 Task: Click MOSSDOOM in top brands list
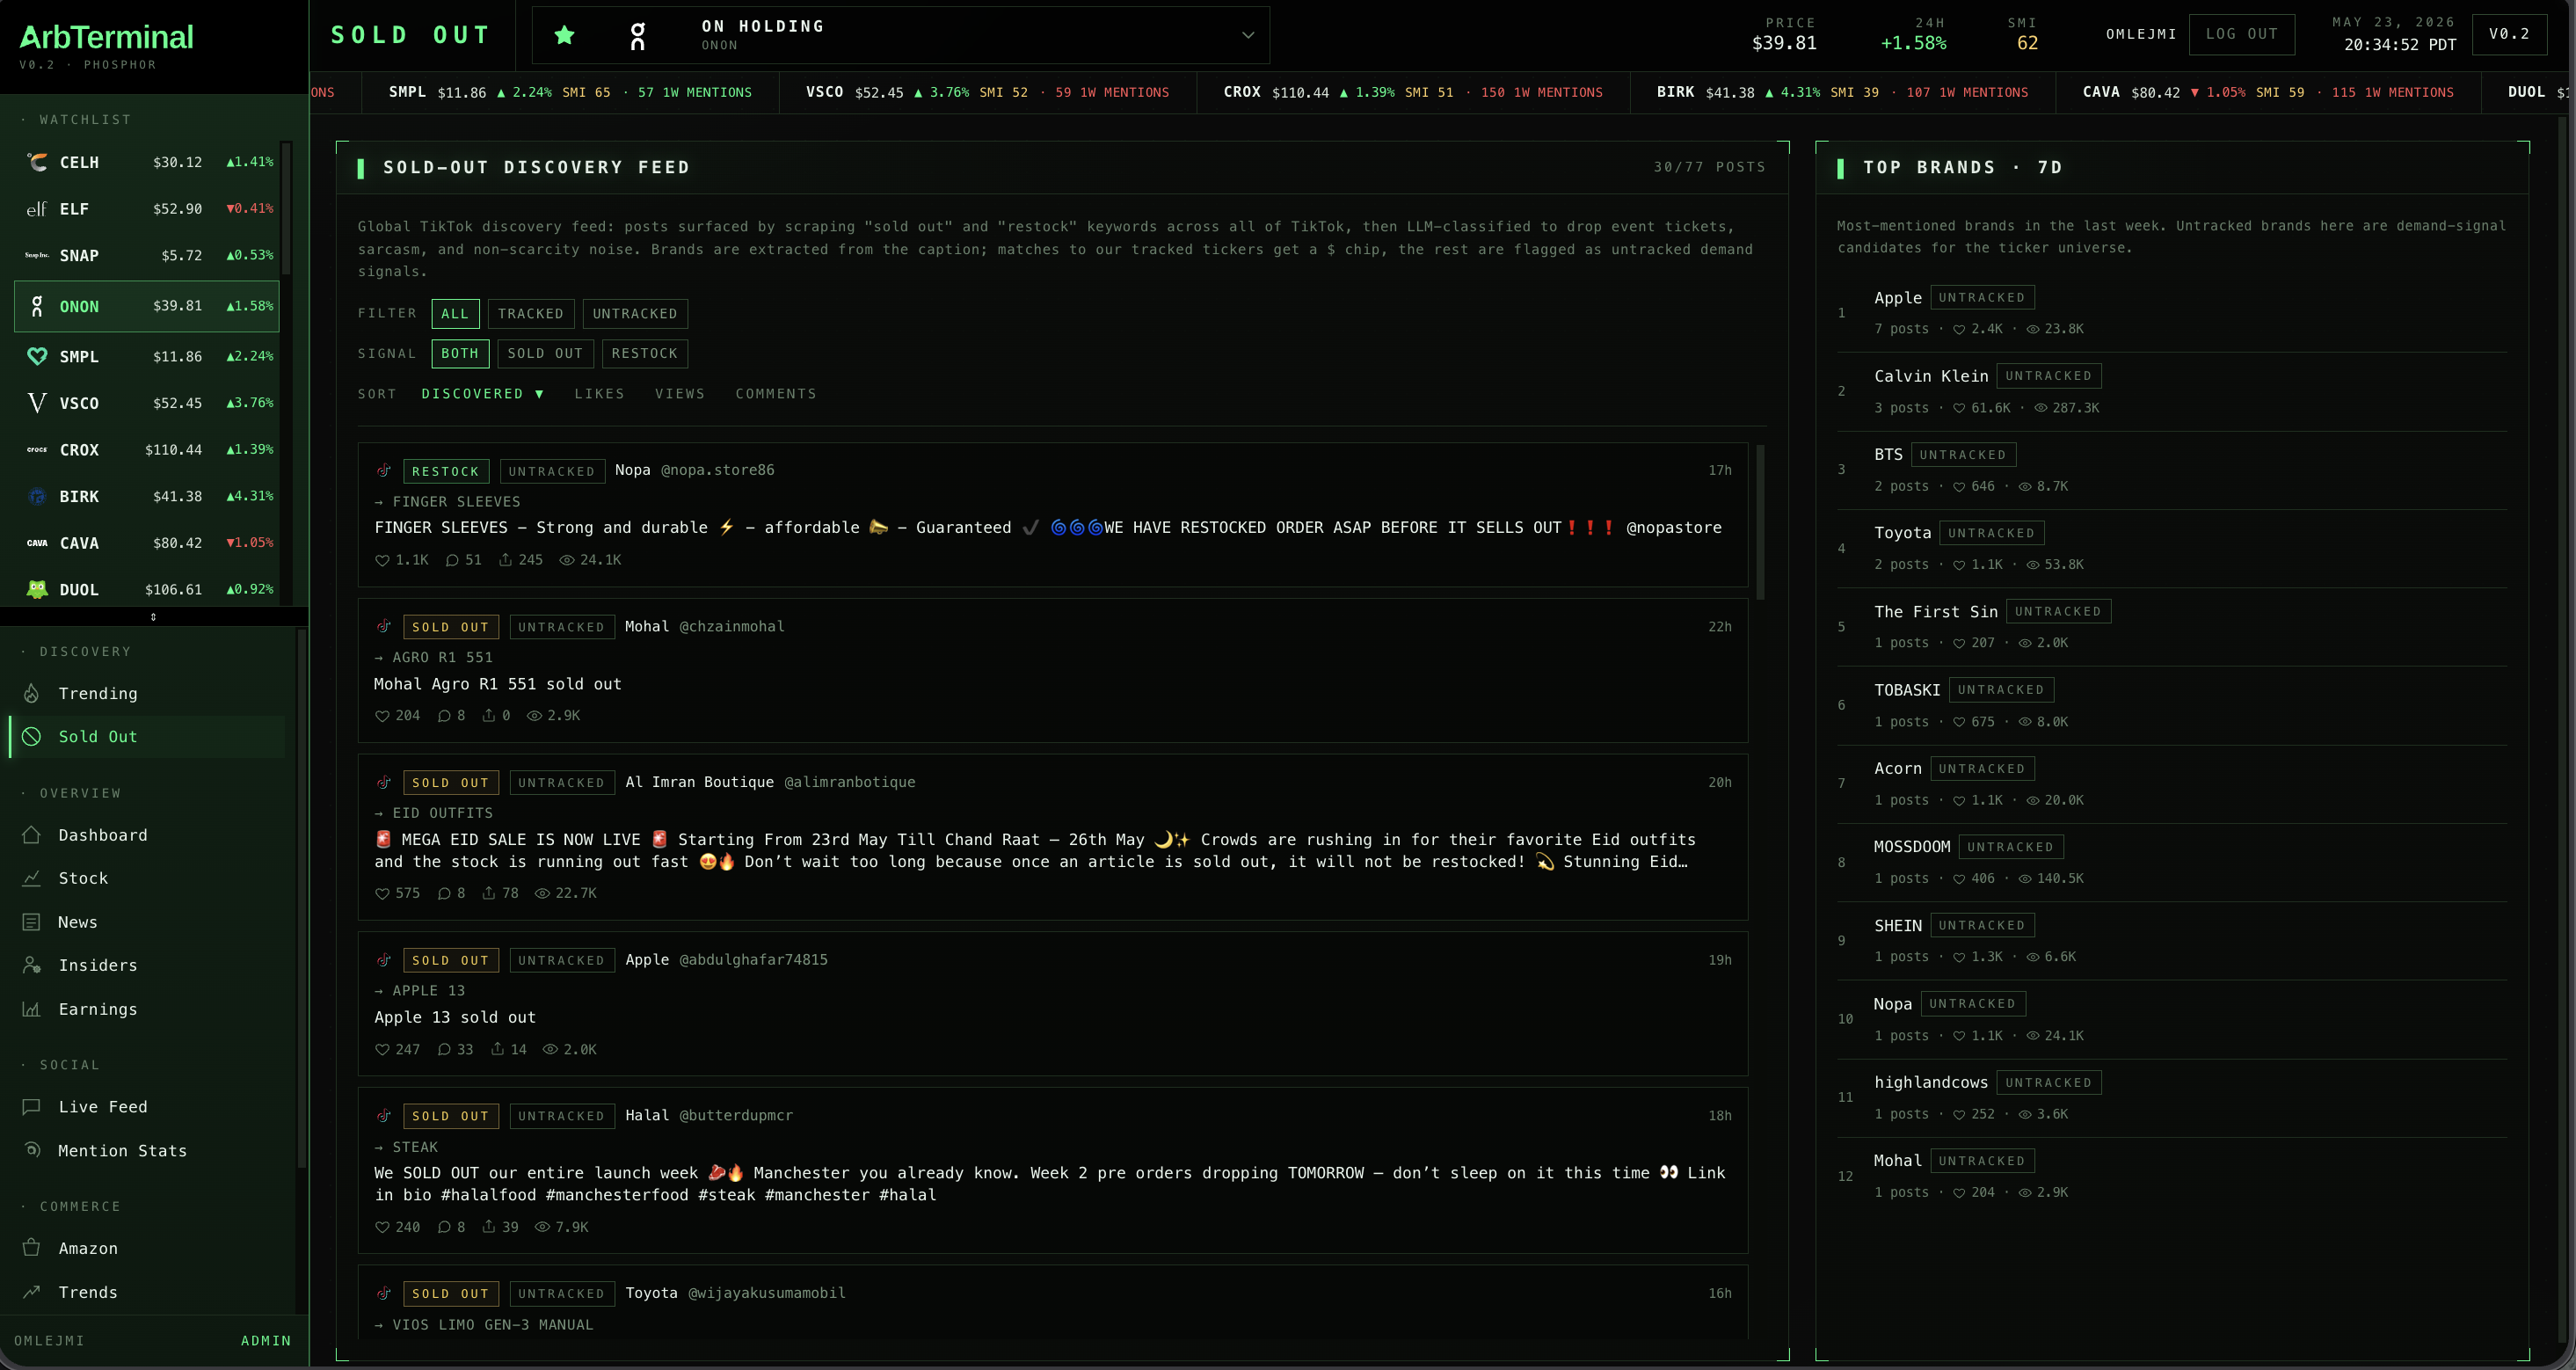1911,847
